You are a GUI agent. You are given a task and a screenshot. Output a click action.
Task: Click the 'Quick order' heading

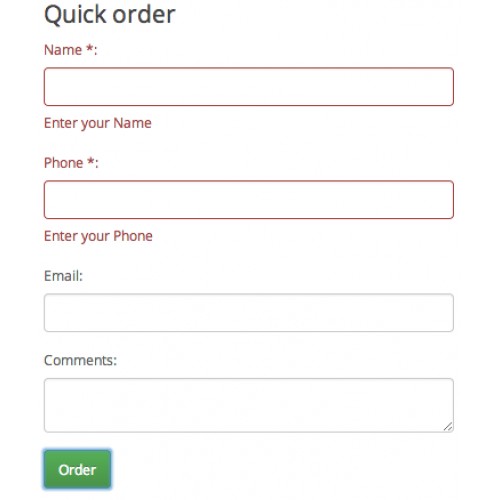[x=110, y=15]
